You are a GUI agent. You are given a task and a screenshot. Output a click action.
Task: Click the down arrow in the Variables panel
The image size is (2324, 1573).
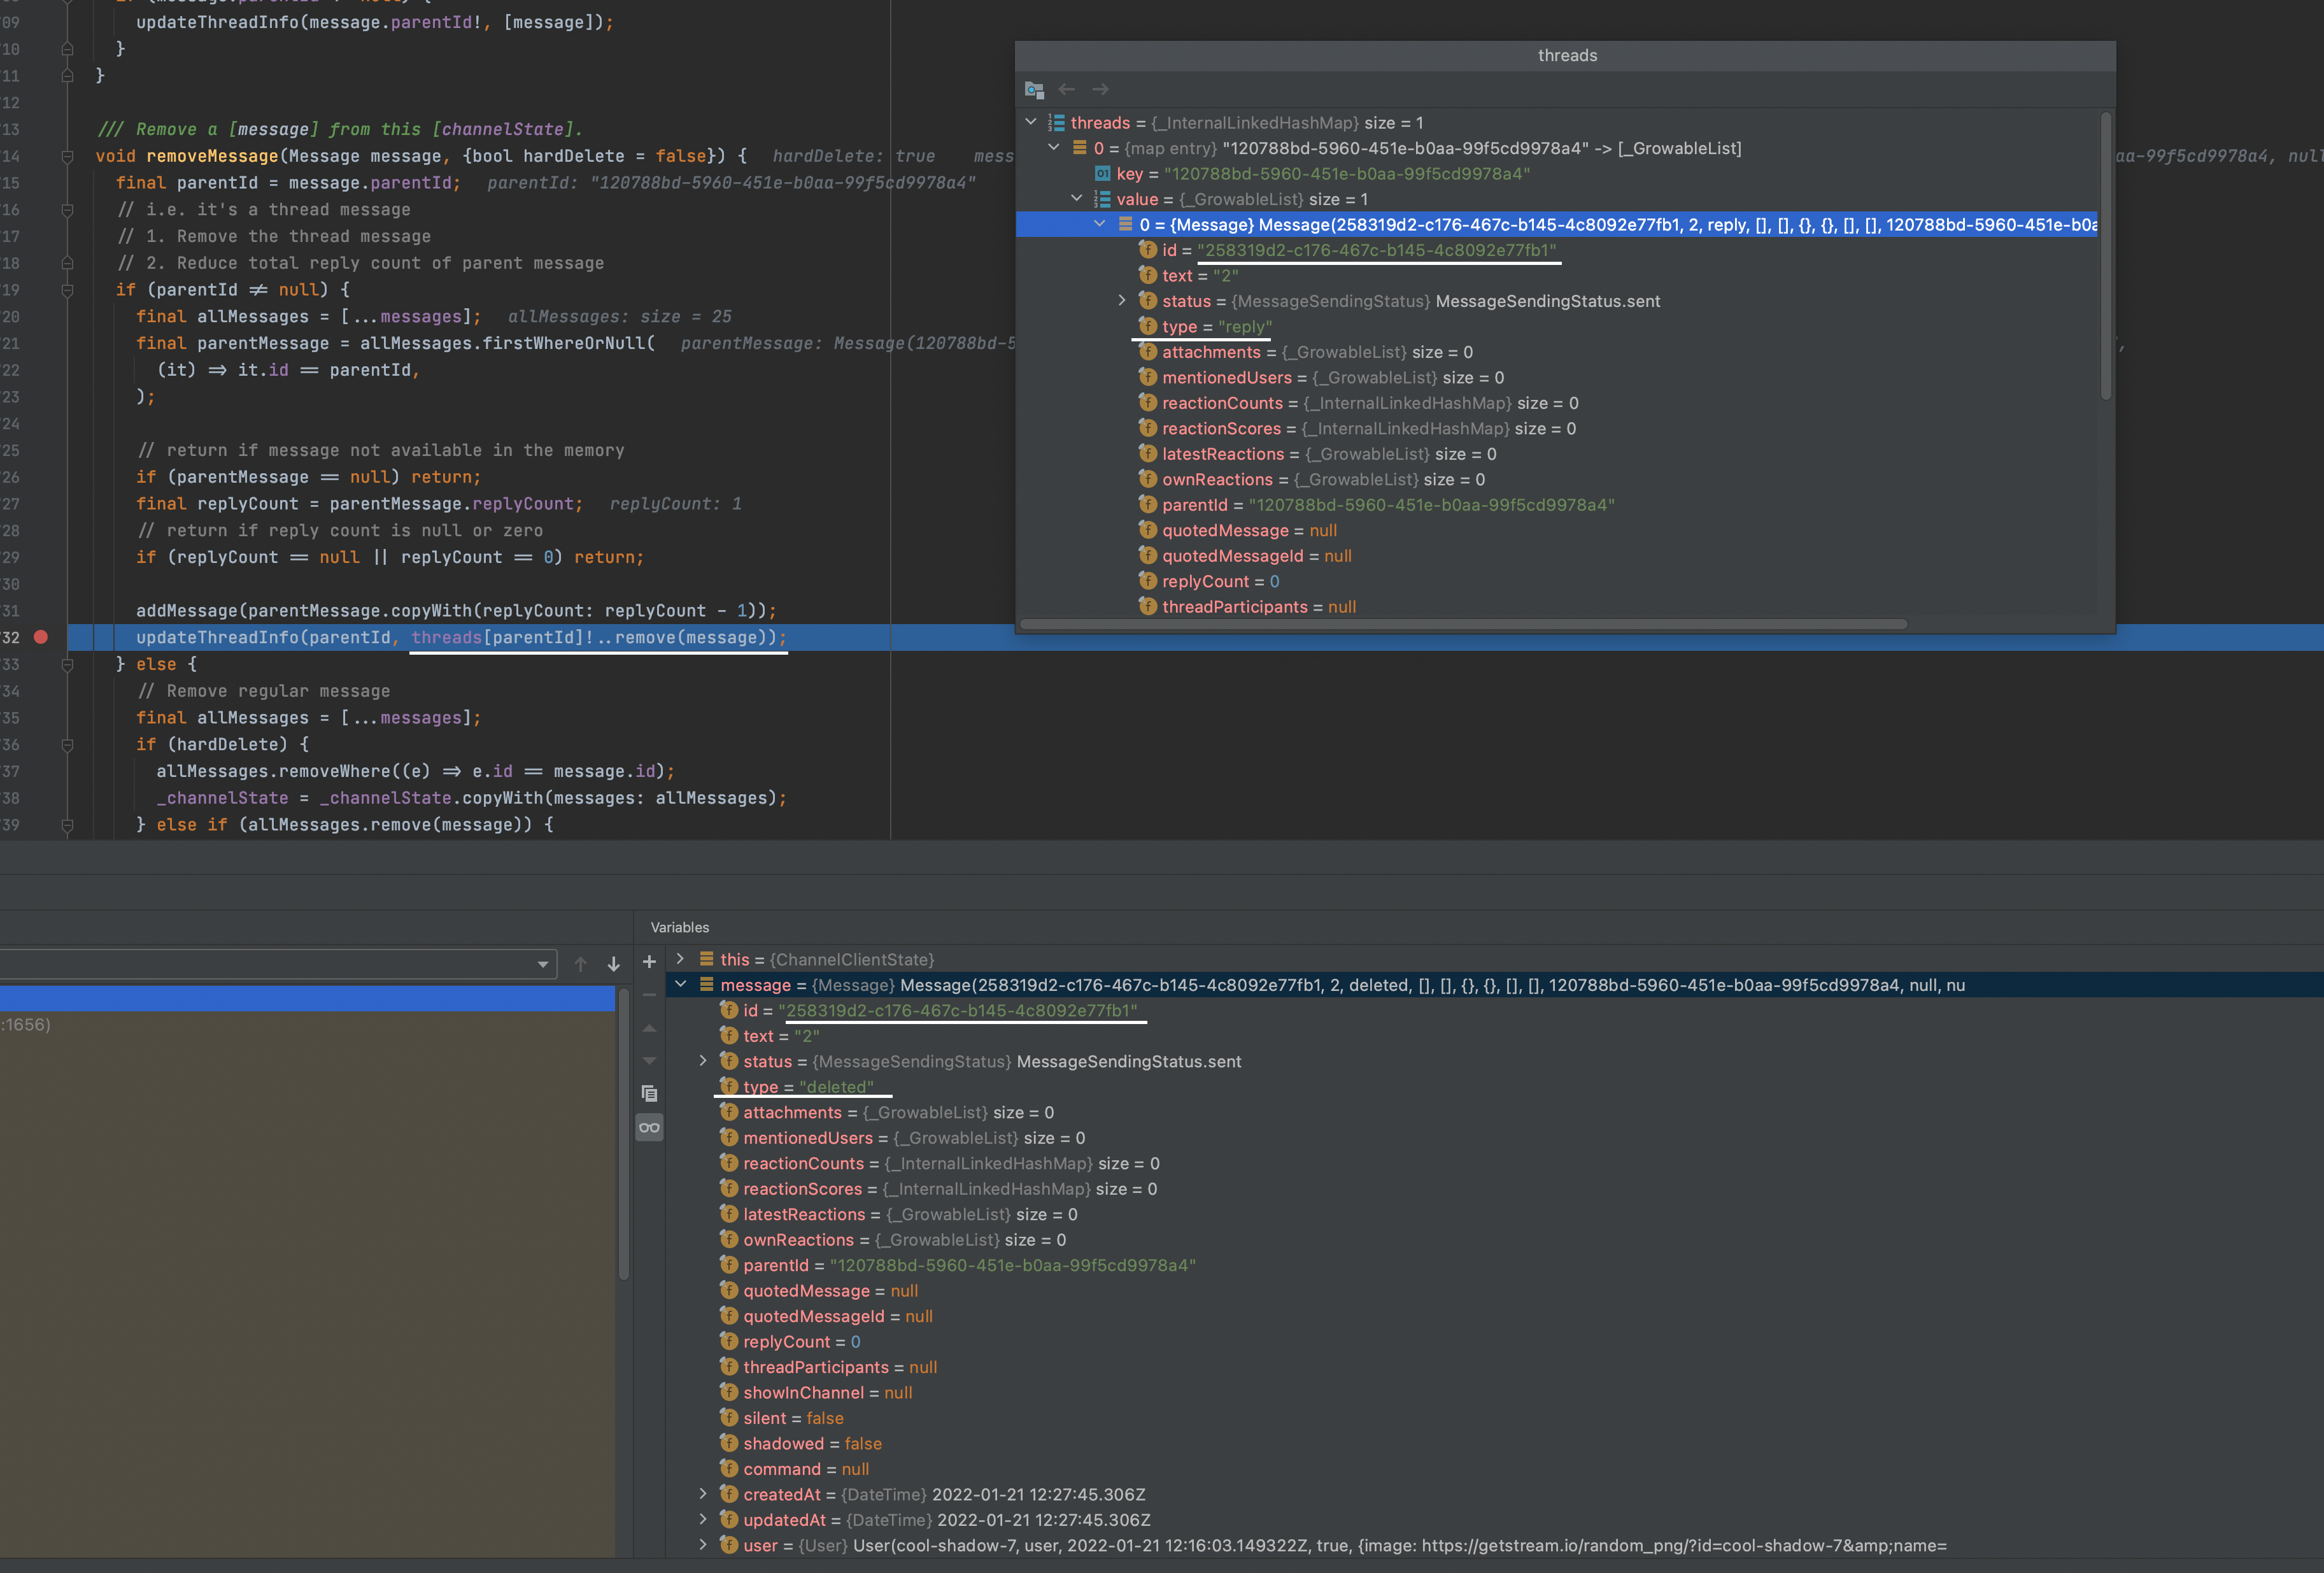click(613, 963)
